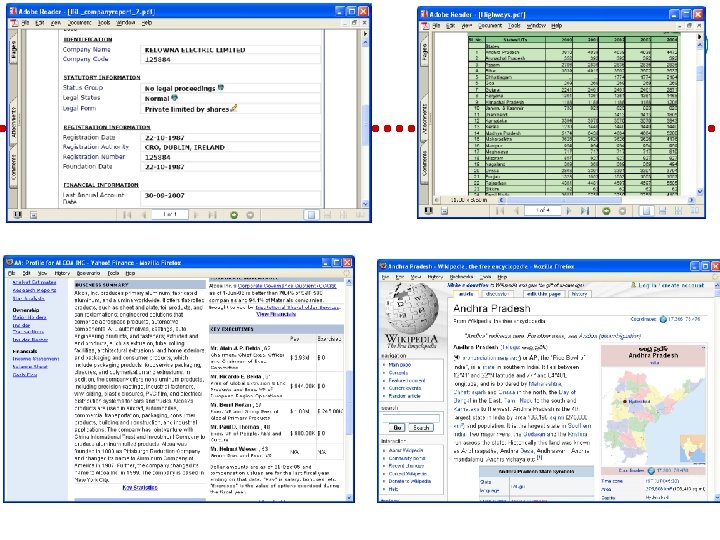The height and width of the screenshot is (540, 720).
Task: Click grey next view icon in company report
Action: tap(250, 215)
